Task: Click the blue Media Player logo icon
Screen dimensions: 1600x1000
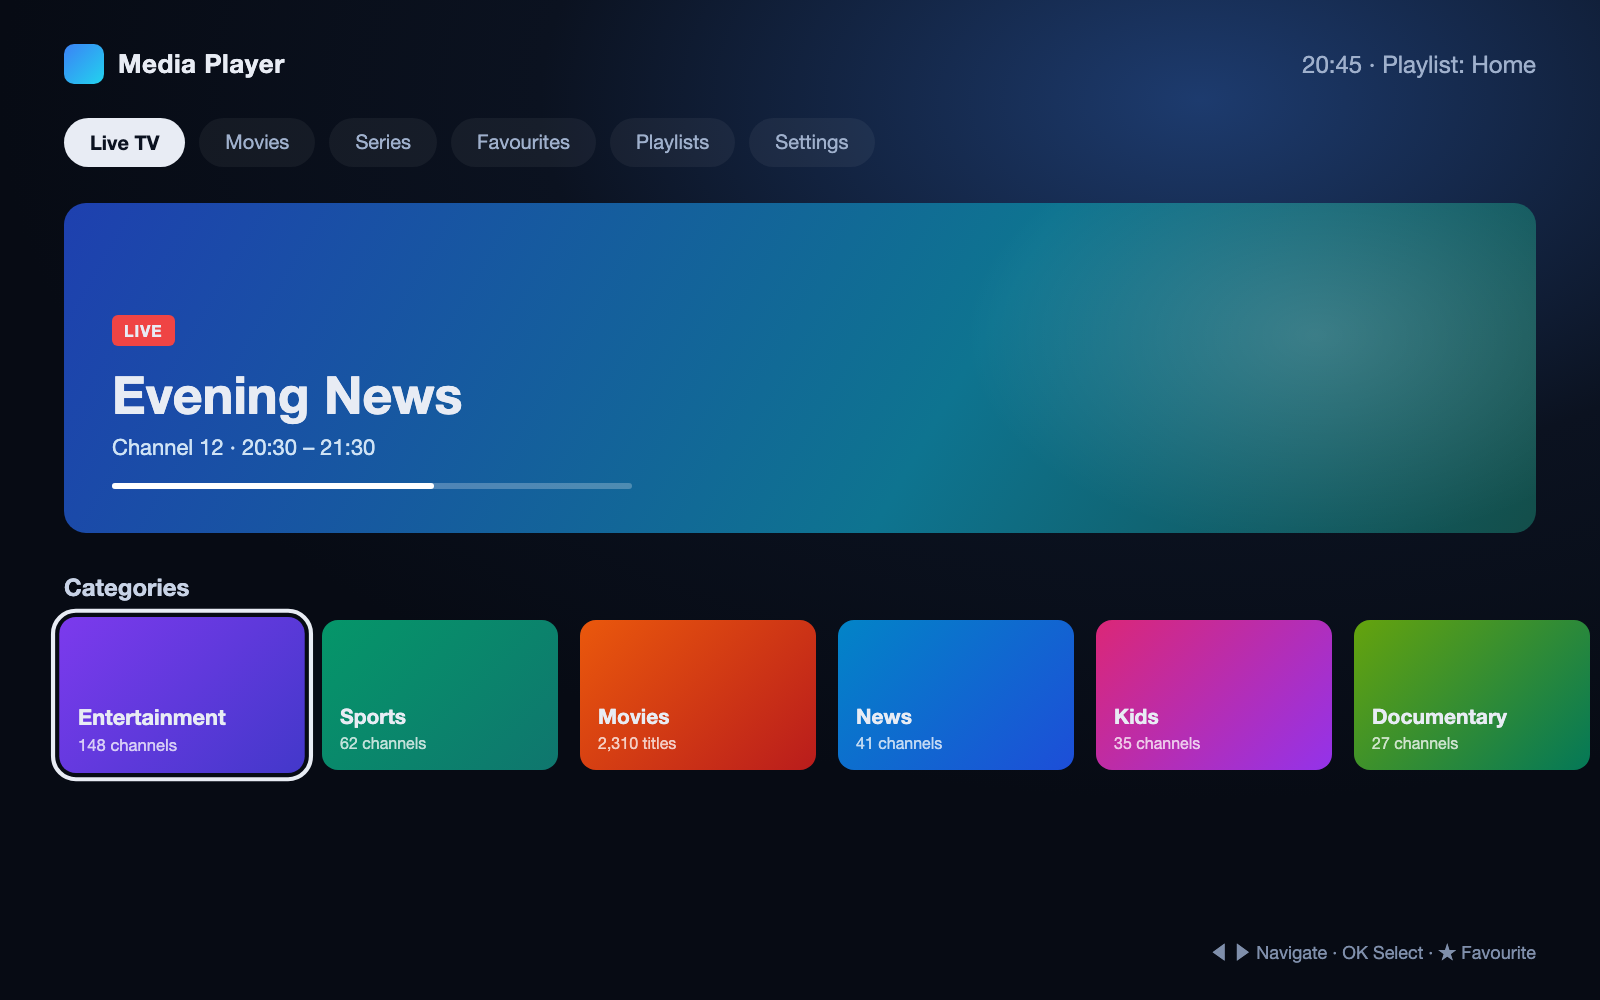Action: pos(84,64)
